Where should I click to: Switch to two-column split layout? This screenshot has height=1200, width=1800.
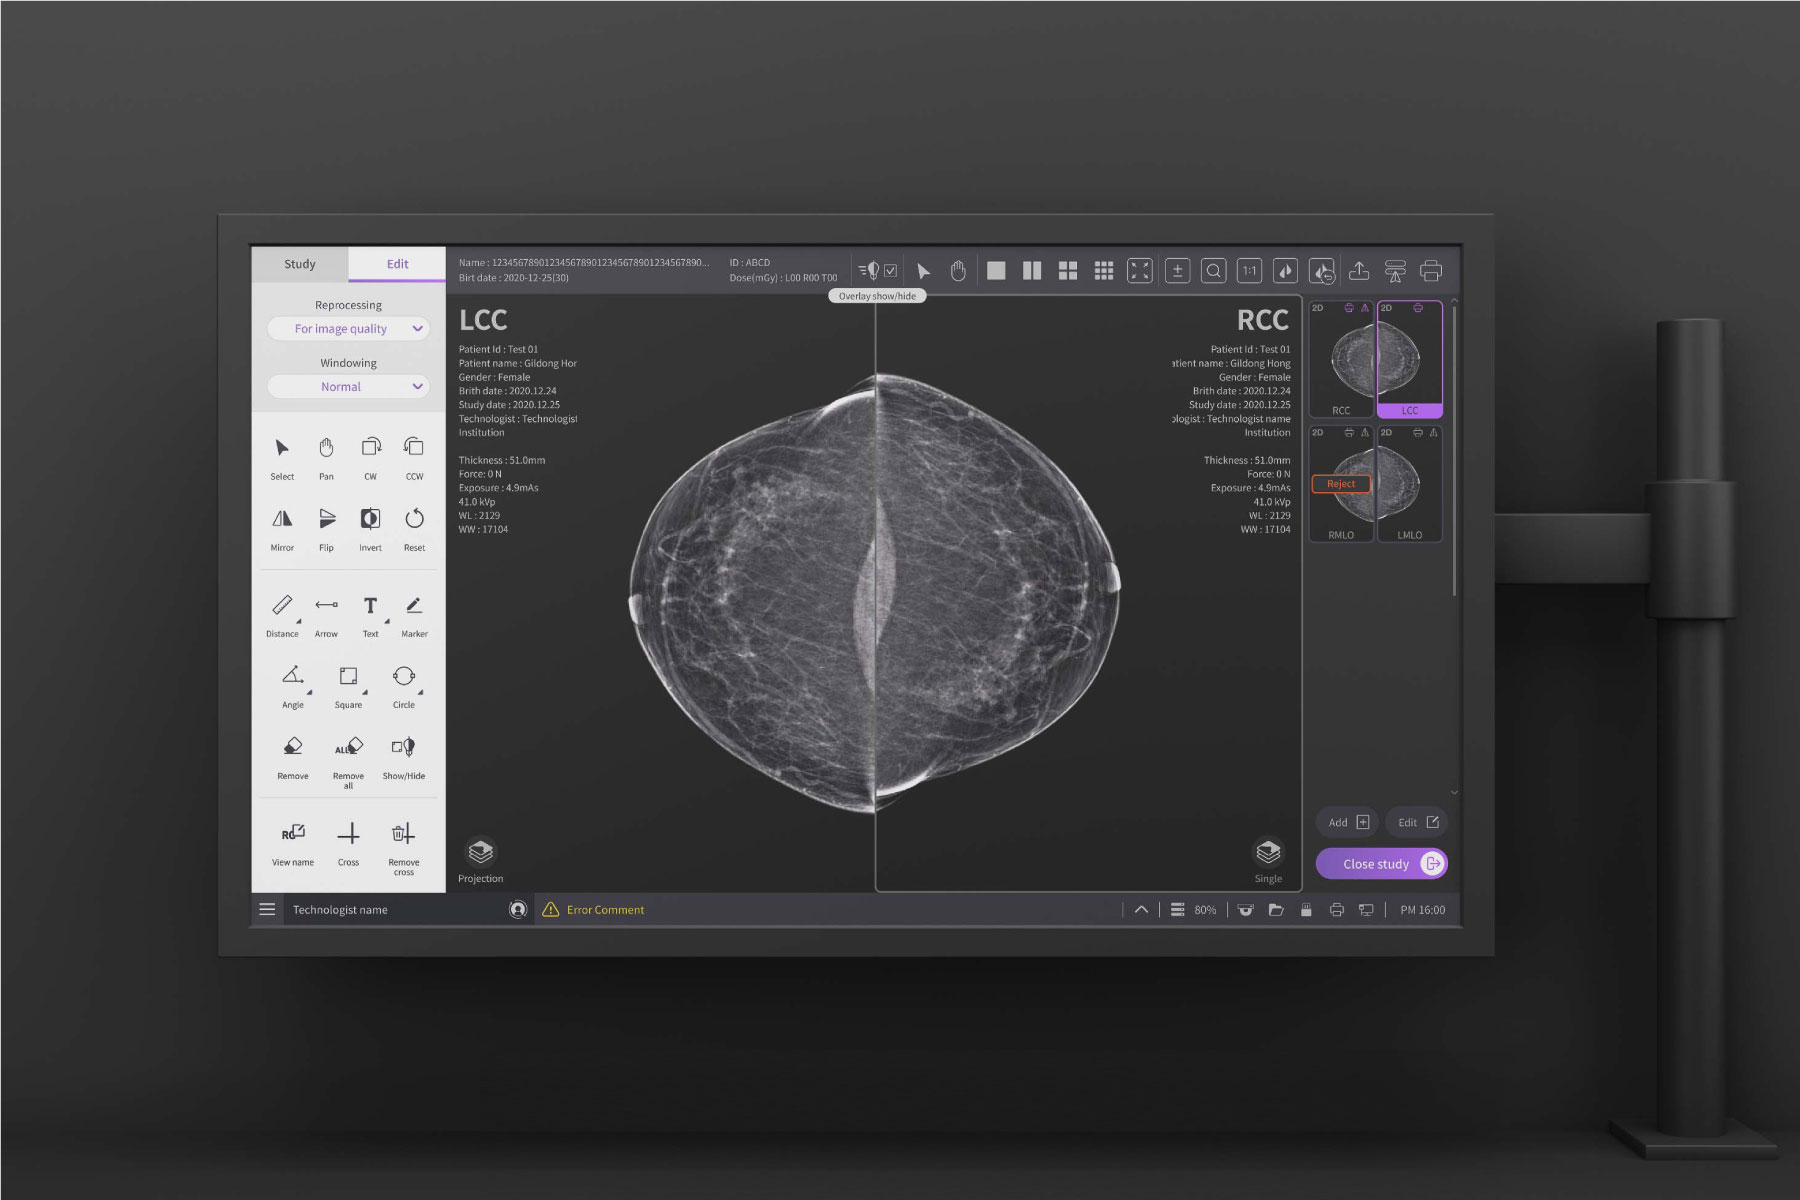pyautogui.click(x=1032, y=271)
